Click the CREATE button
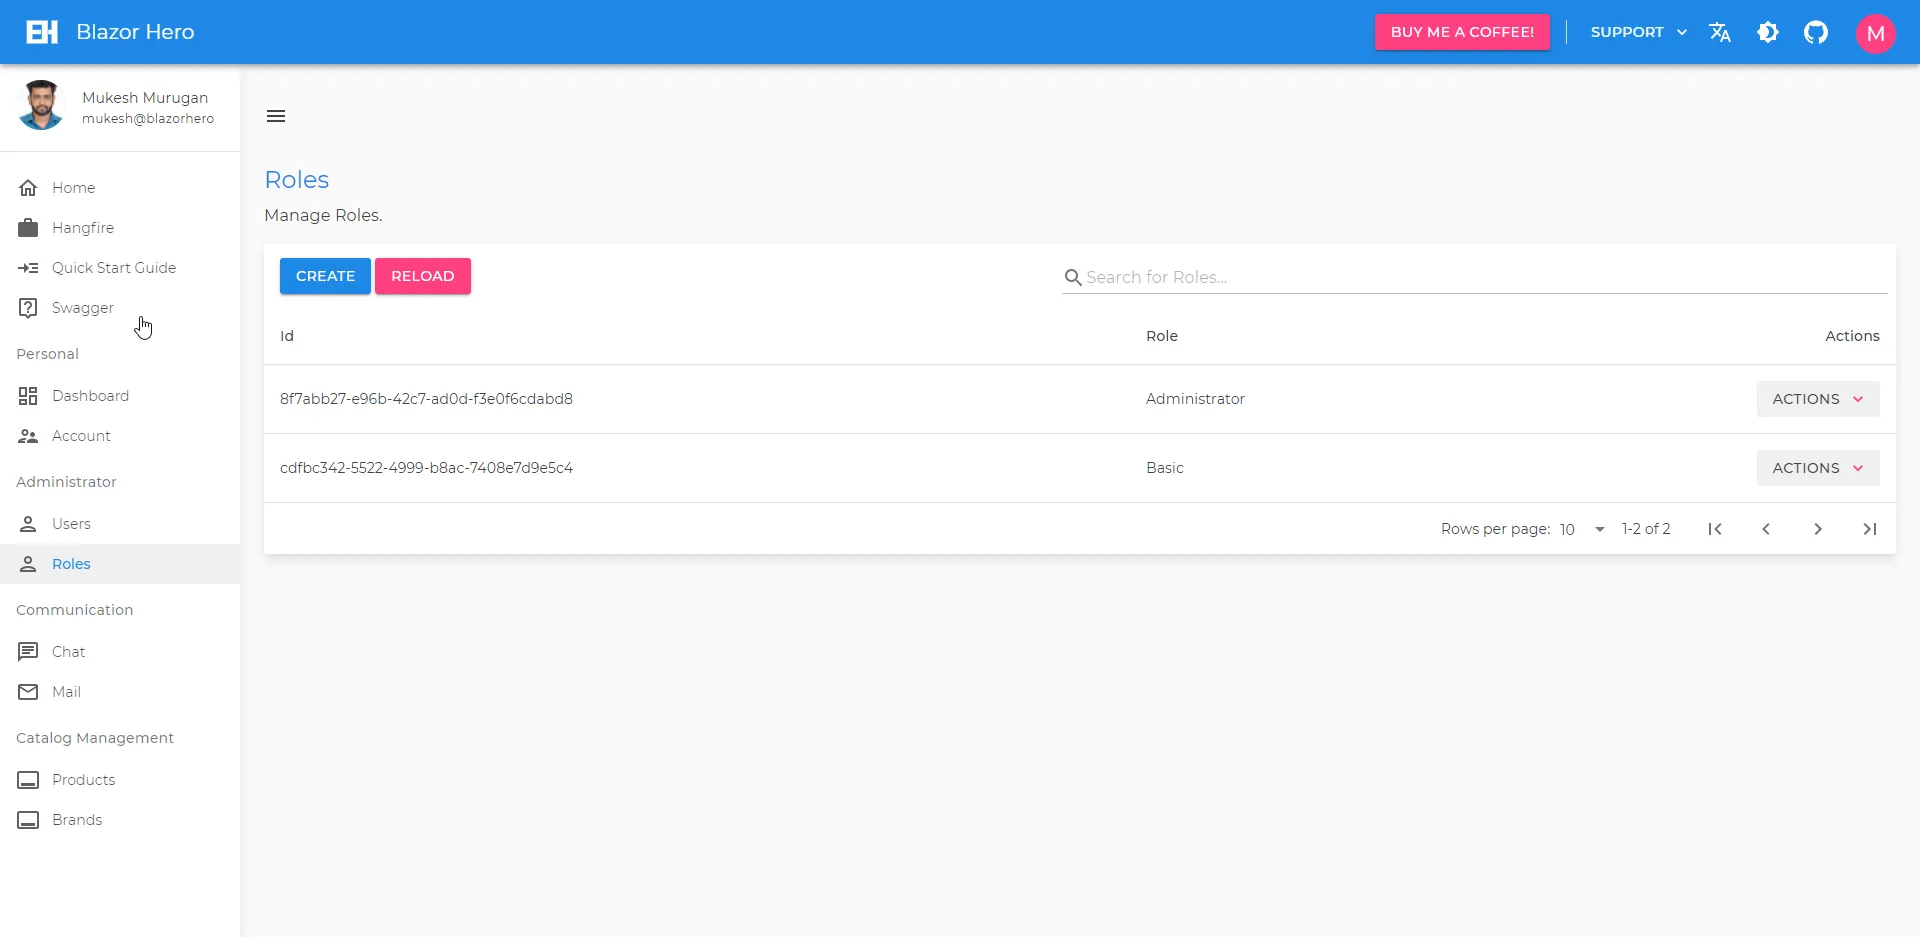Image resolution: width=1920 pixels, height=937 pixels. click(324, 276)
